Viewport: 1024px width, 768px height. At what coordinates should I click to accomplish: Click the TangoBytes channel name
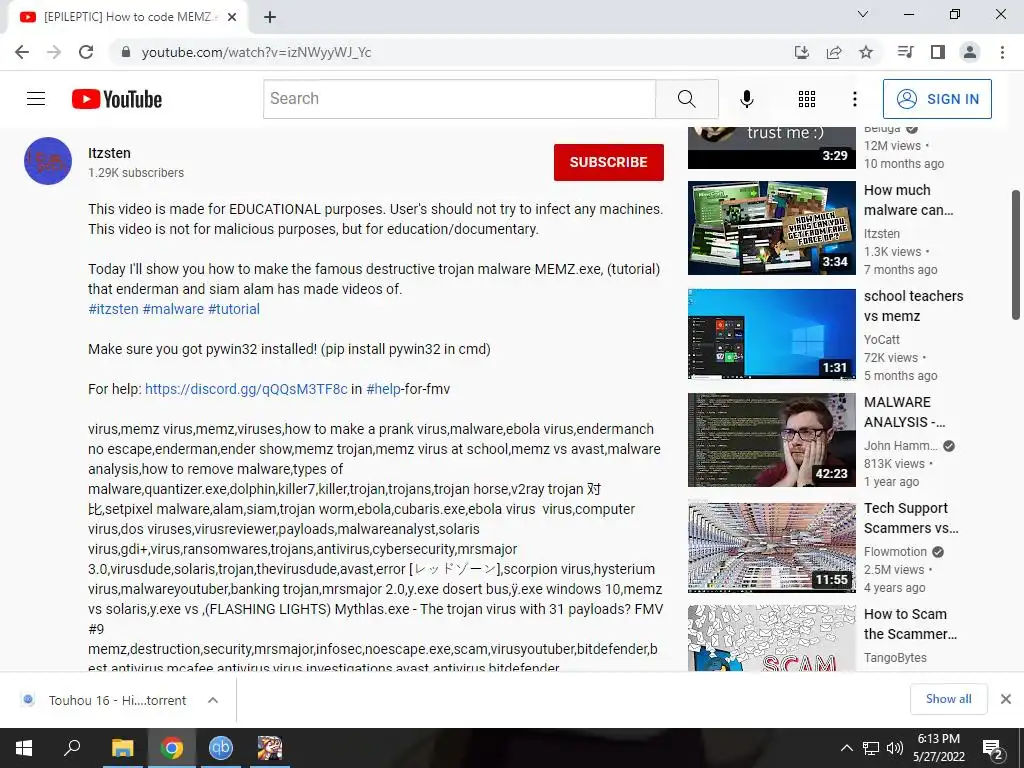[x=895, y=658]
